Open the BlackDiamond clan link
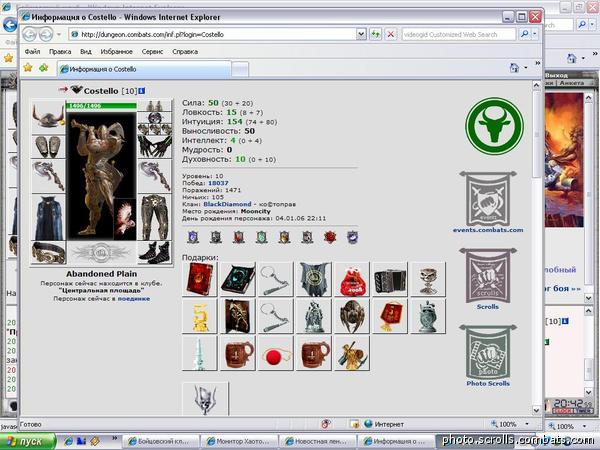 pos(227,204)
